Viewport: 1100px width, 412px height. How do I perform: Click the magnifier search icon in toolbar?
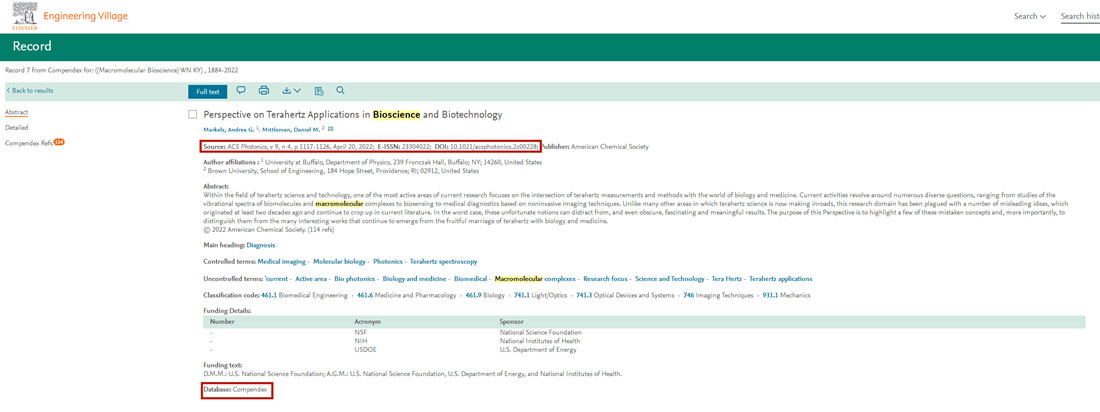coord(340,91)
